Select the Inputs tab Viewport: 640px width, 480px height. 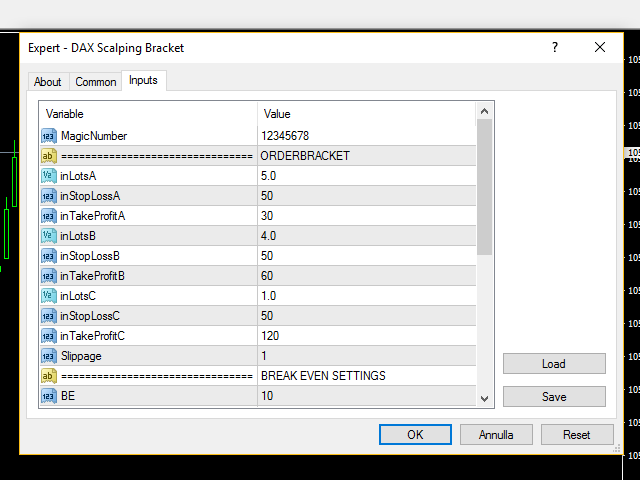143,80
